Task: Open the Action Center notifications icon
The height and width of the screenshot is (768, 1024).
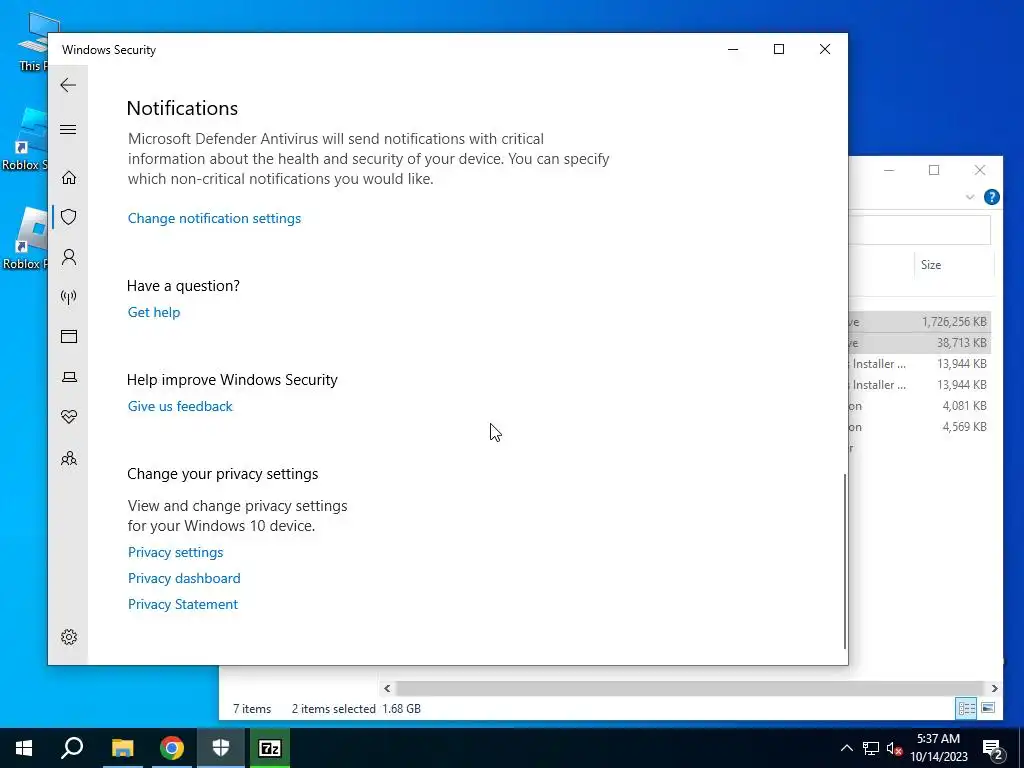Action: pyautogui.click(x=993, y=749)
